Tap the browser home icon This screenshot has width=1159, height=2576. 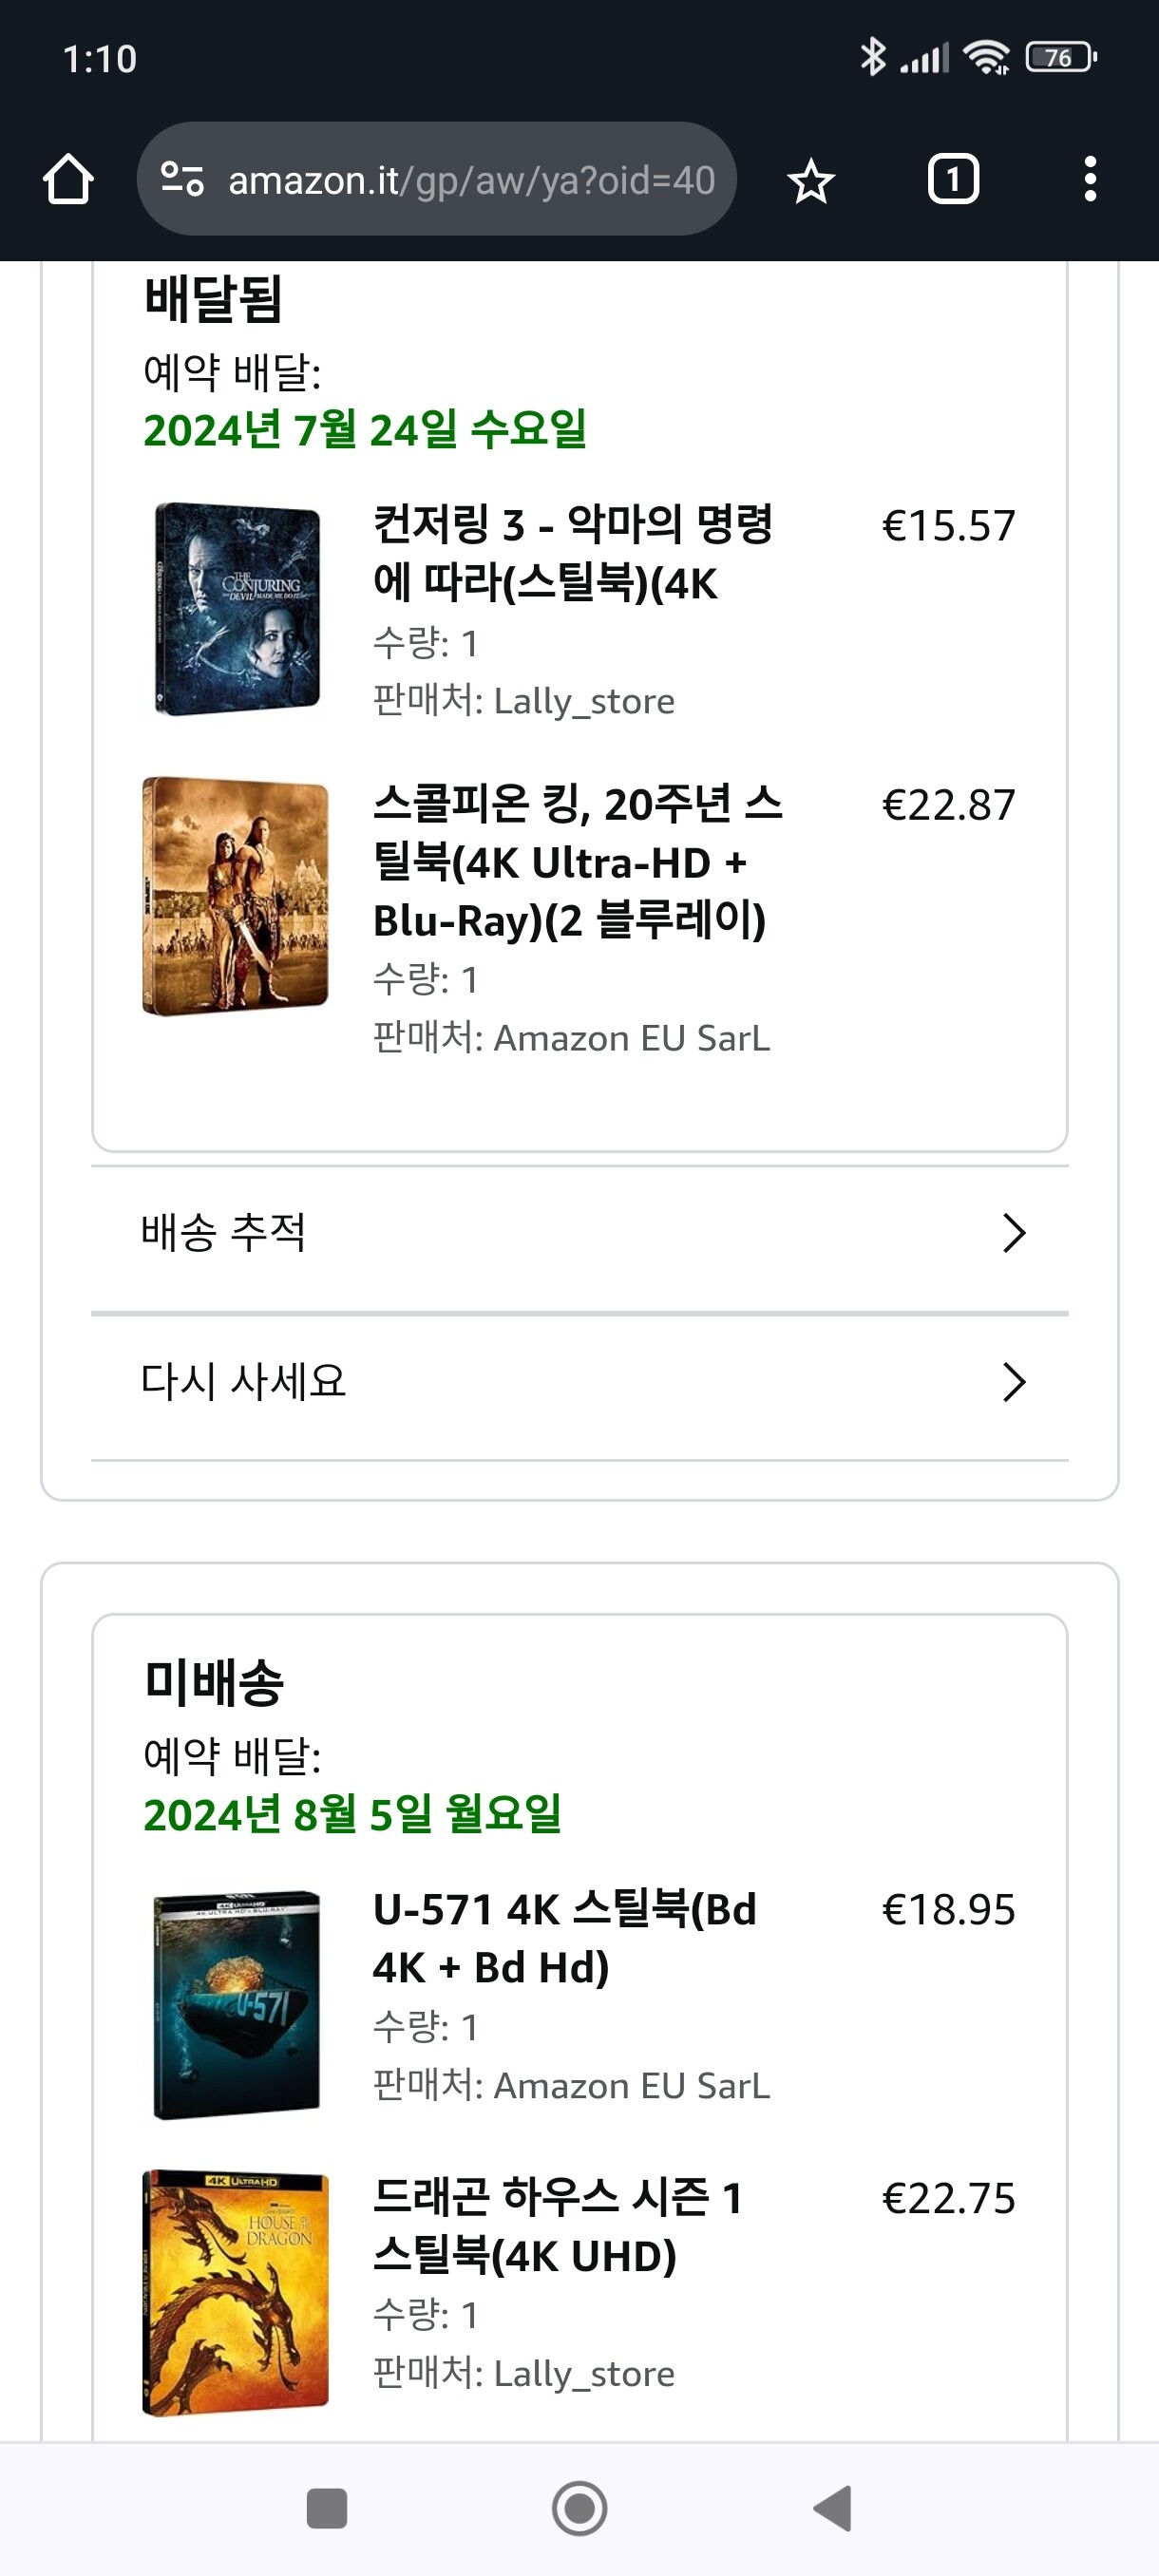[68, 180]
